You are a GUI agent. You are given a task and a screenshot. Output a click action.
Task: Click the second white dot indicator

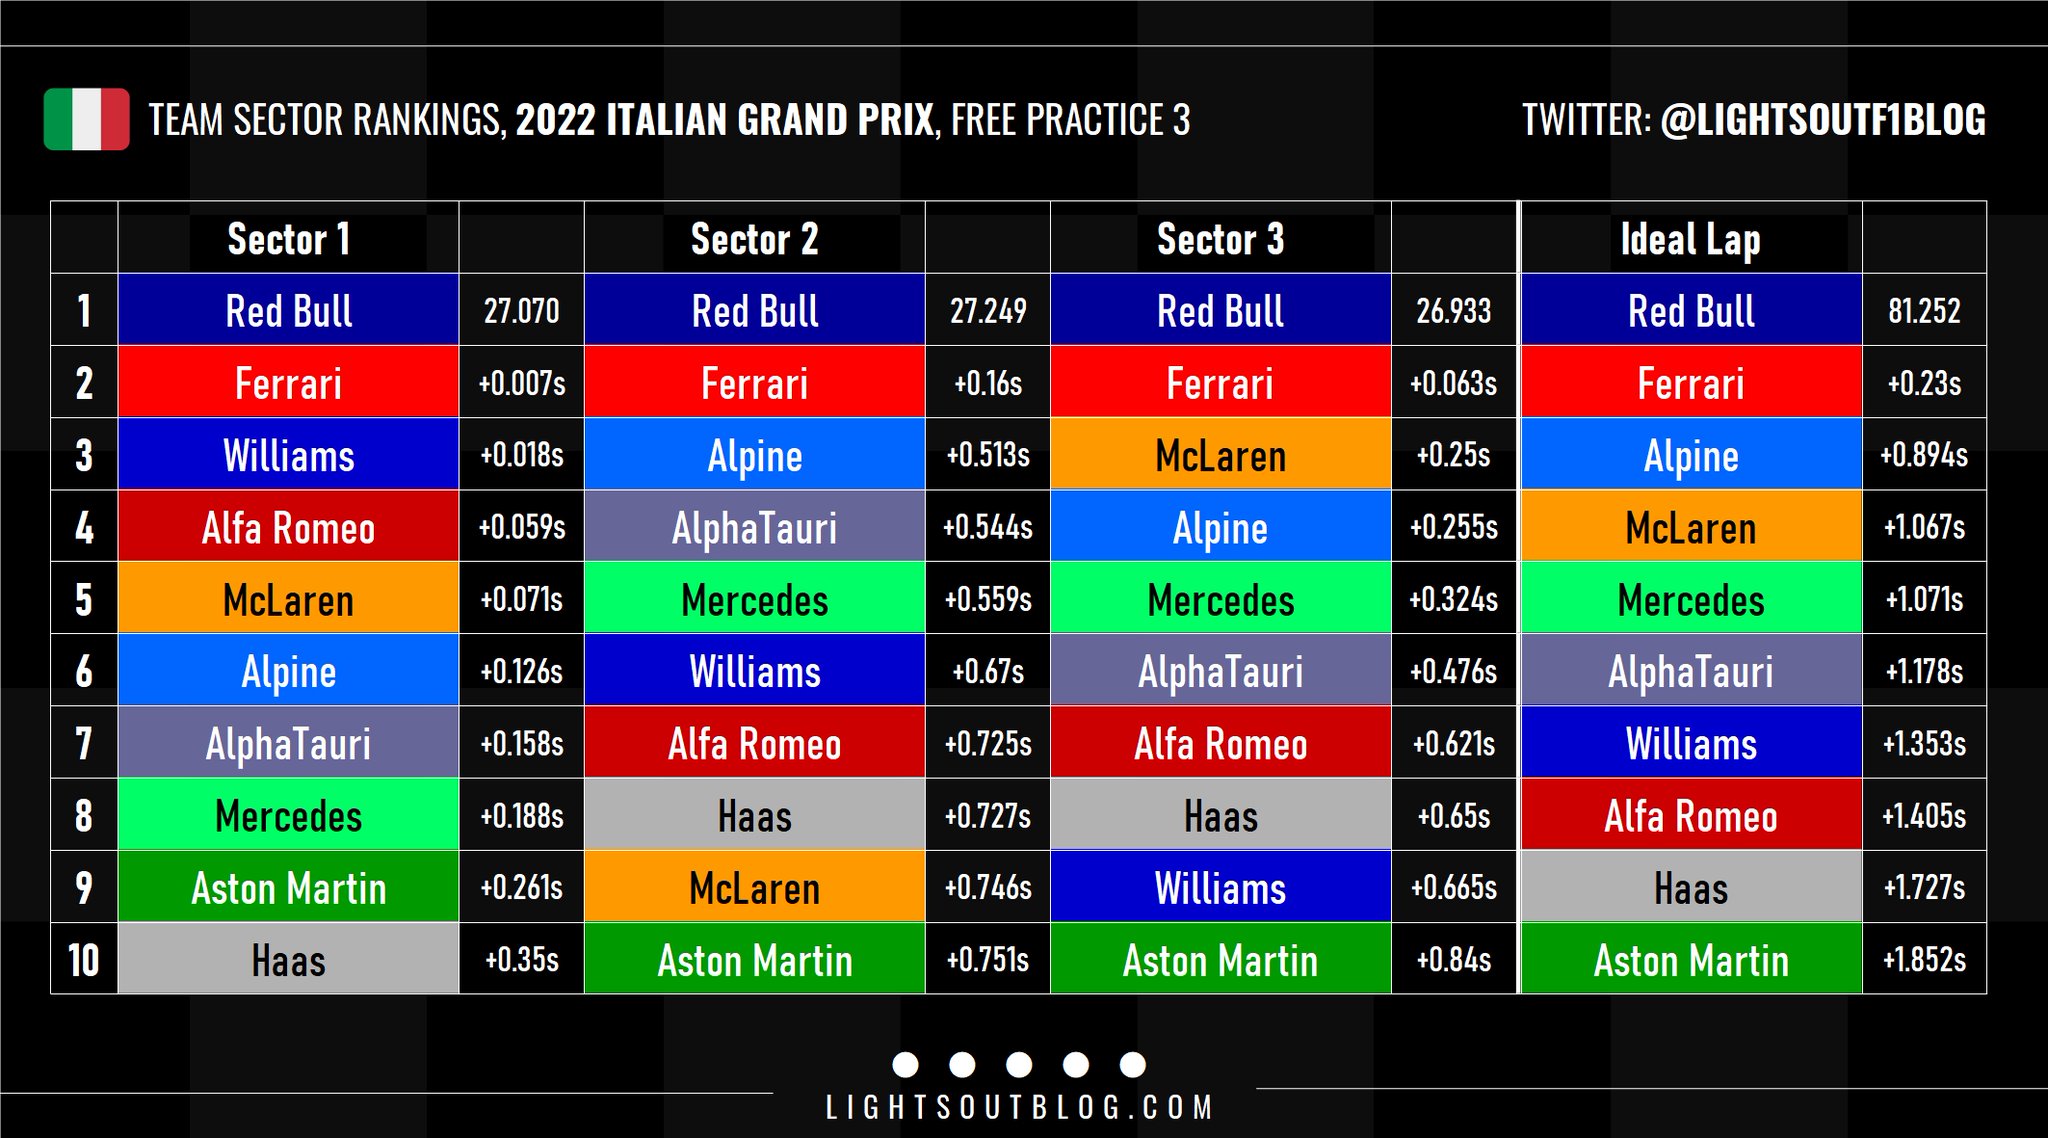tap(962, 1064)
